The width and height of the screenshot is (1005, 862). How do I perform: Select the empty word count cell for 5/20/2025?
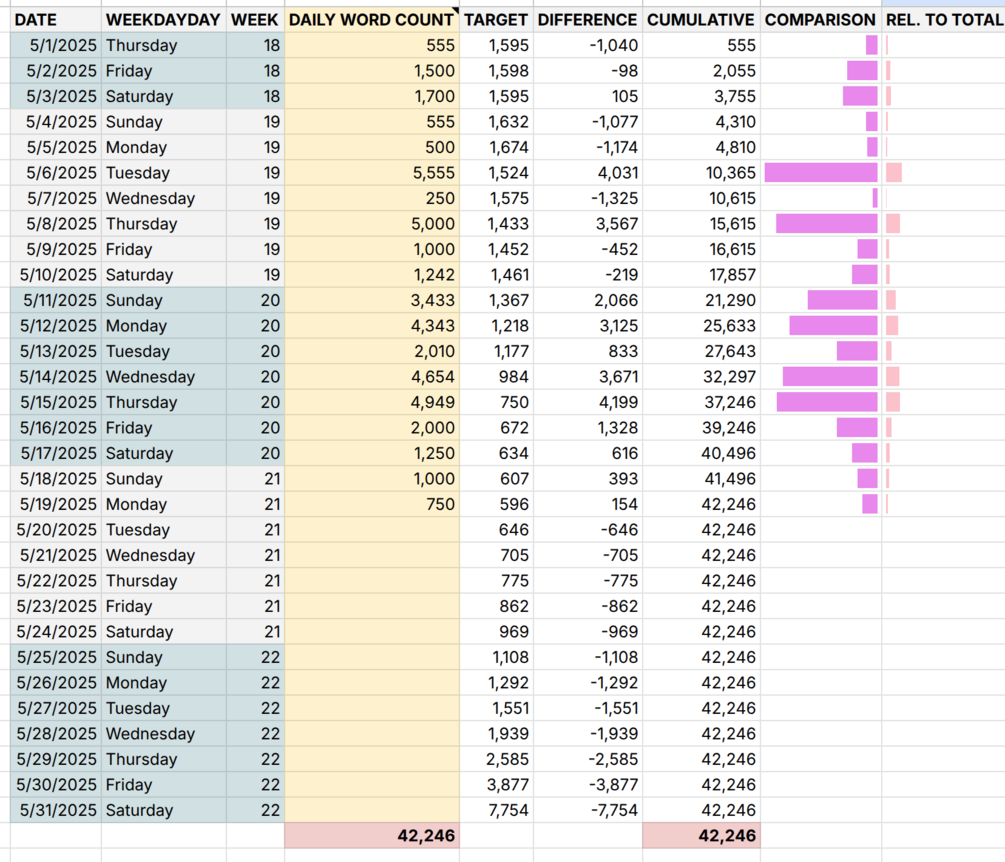coord(372,530)
